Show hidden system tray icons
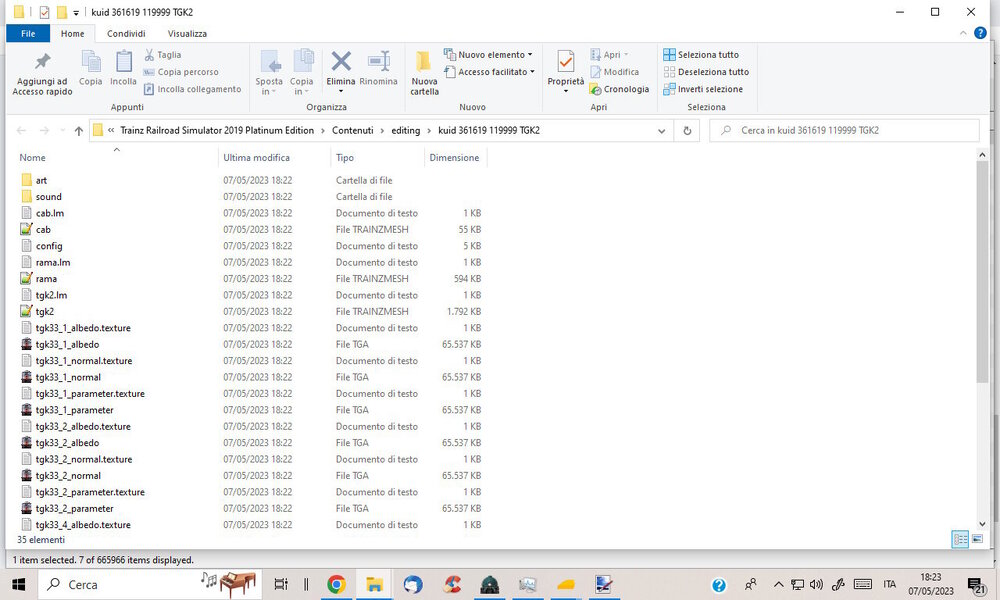The image size is (1000, 600). [778, 585]
